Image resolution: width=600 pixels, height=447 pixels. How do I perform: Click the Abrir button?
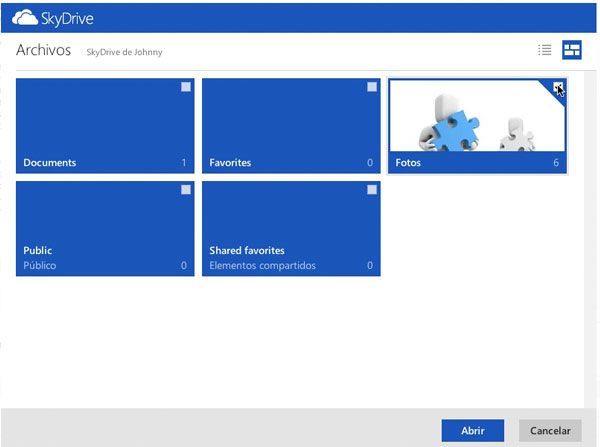coord(473,431)
